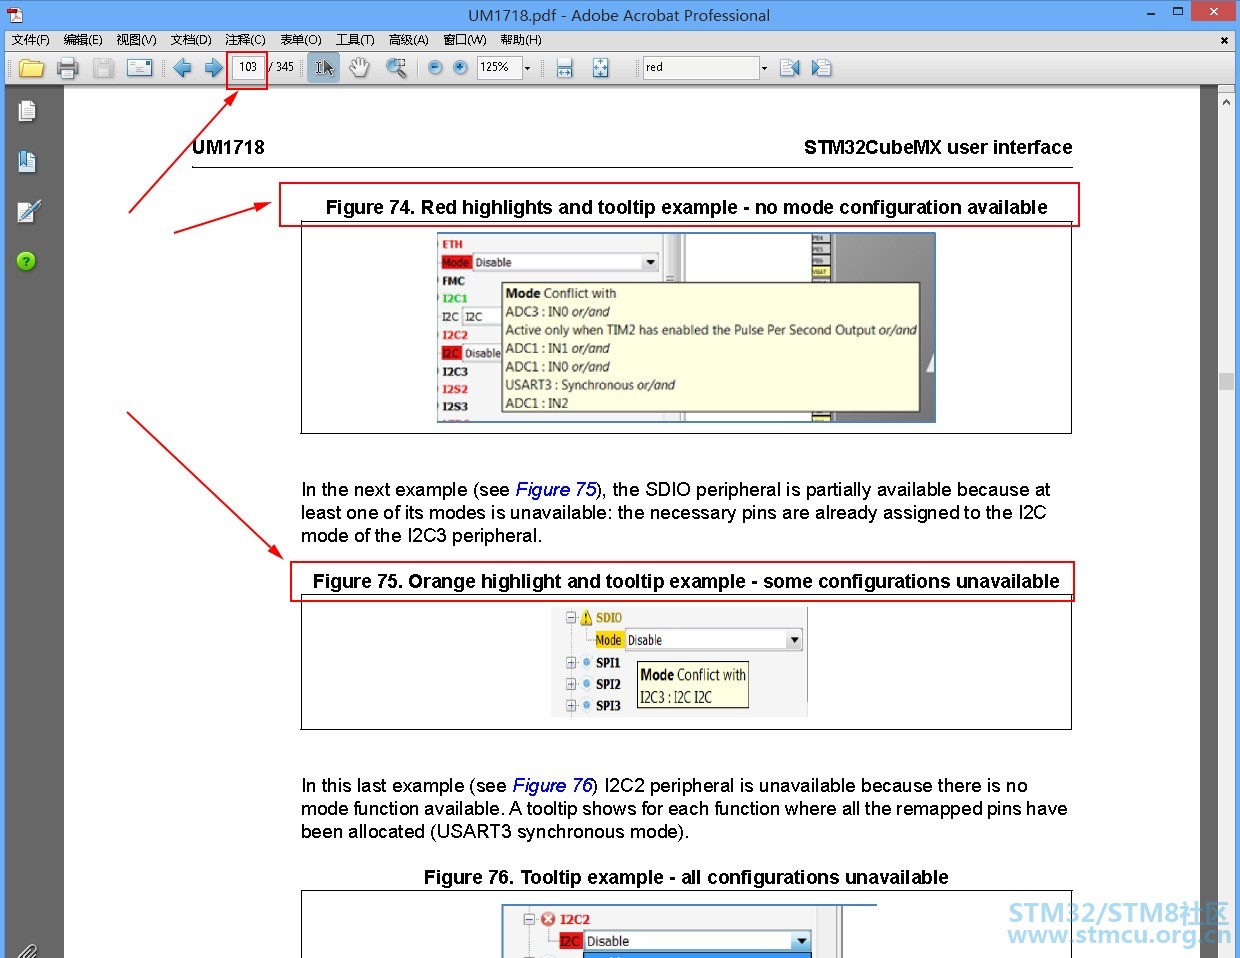The height and width of the screenshot is (958, 1240).
Task: Find previous occurrence of search term
Action: [789, 68]
